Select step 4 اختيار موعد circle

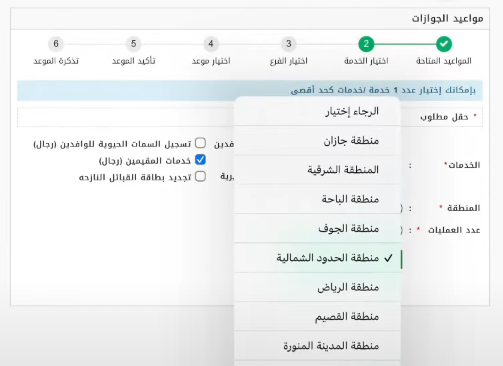click(x=211, y=44)
